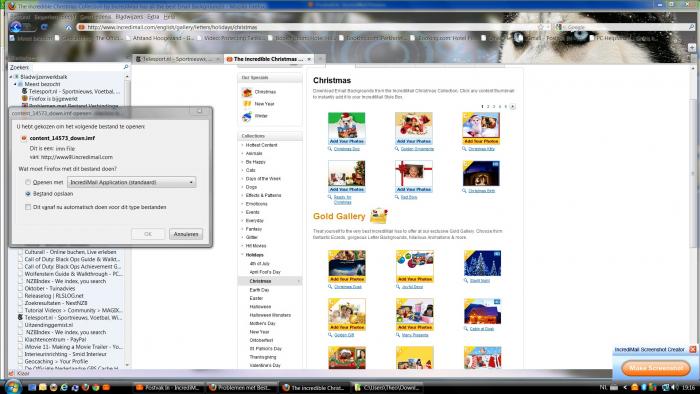Click the sidebar search magnifier icon
Screen dimensions: 700x394
point(125,67)
